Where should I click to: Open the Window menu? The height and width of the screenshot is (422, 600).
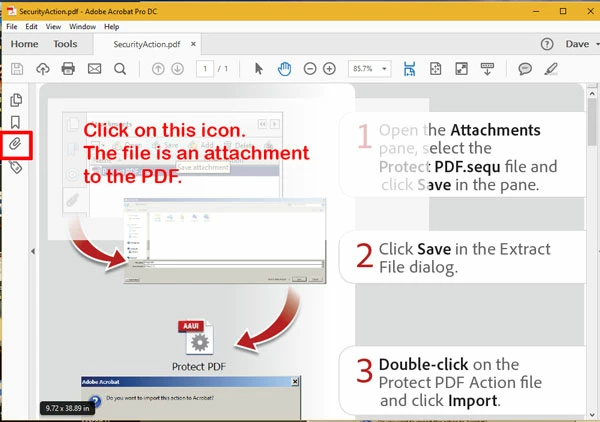tap(82, 26)
